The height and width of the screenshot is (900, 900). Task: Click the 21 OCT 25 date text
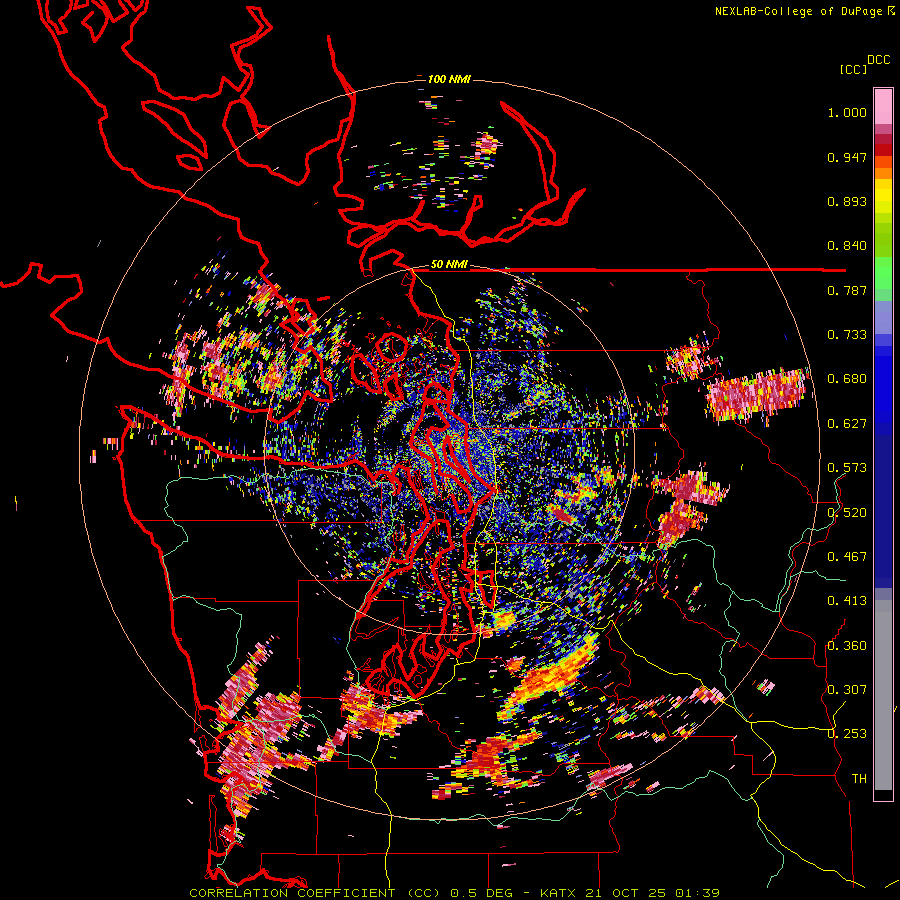tap(626, 893)
